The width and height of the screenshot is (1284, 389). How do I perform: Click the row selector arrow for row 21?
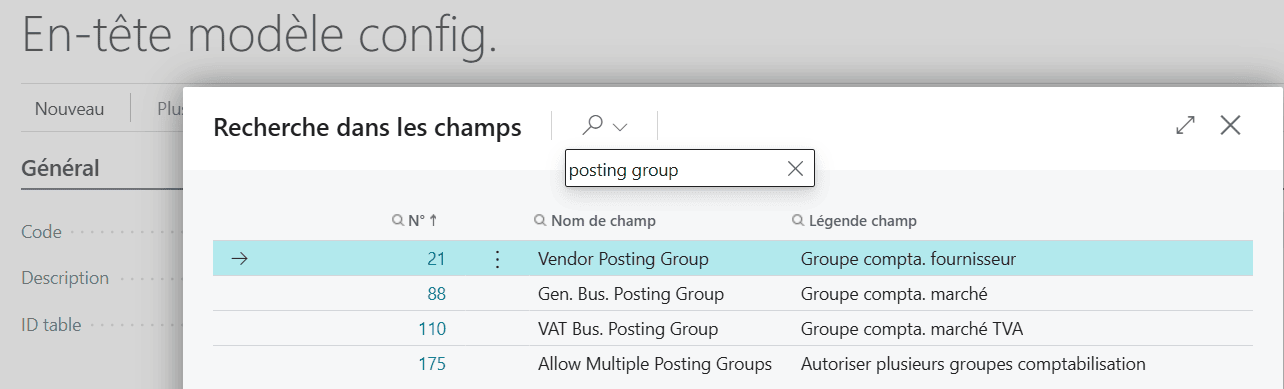(239, 259)
